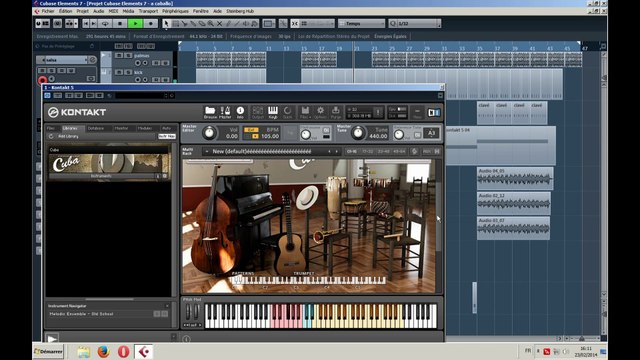
Task: Toggle the Kontakt Output section icon
Action: 258,112
